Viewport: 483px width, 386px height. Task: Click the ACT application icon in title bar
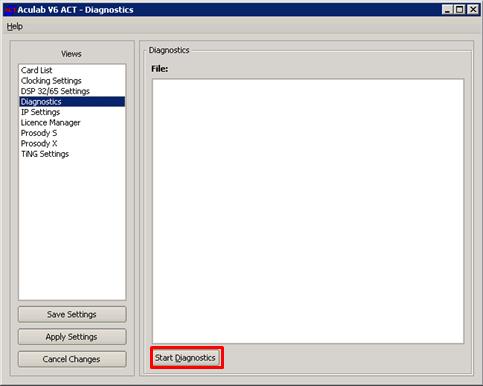10,10
